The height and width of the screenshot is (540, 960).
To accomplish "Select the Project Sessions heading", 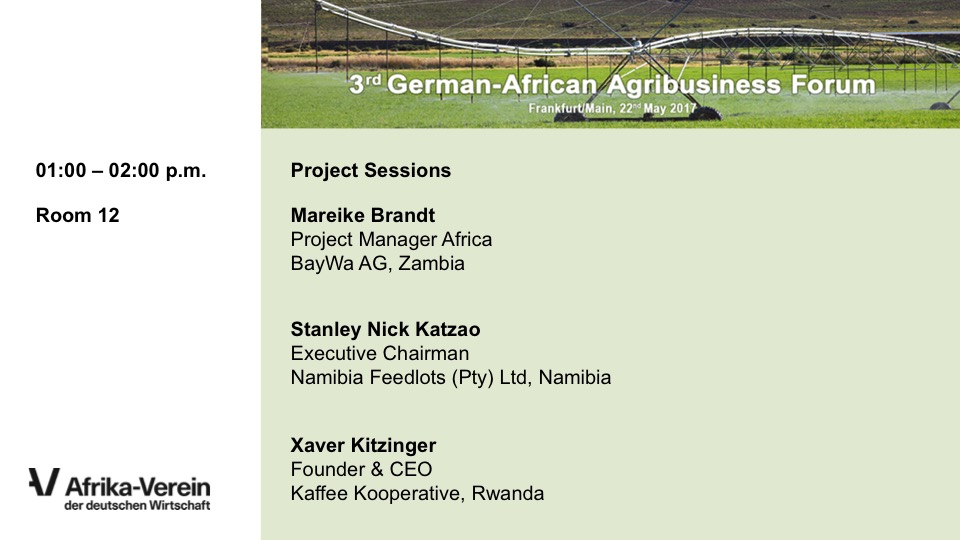I will tap(370, 171).
